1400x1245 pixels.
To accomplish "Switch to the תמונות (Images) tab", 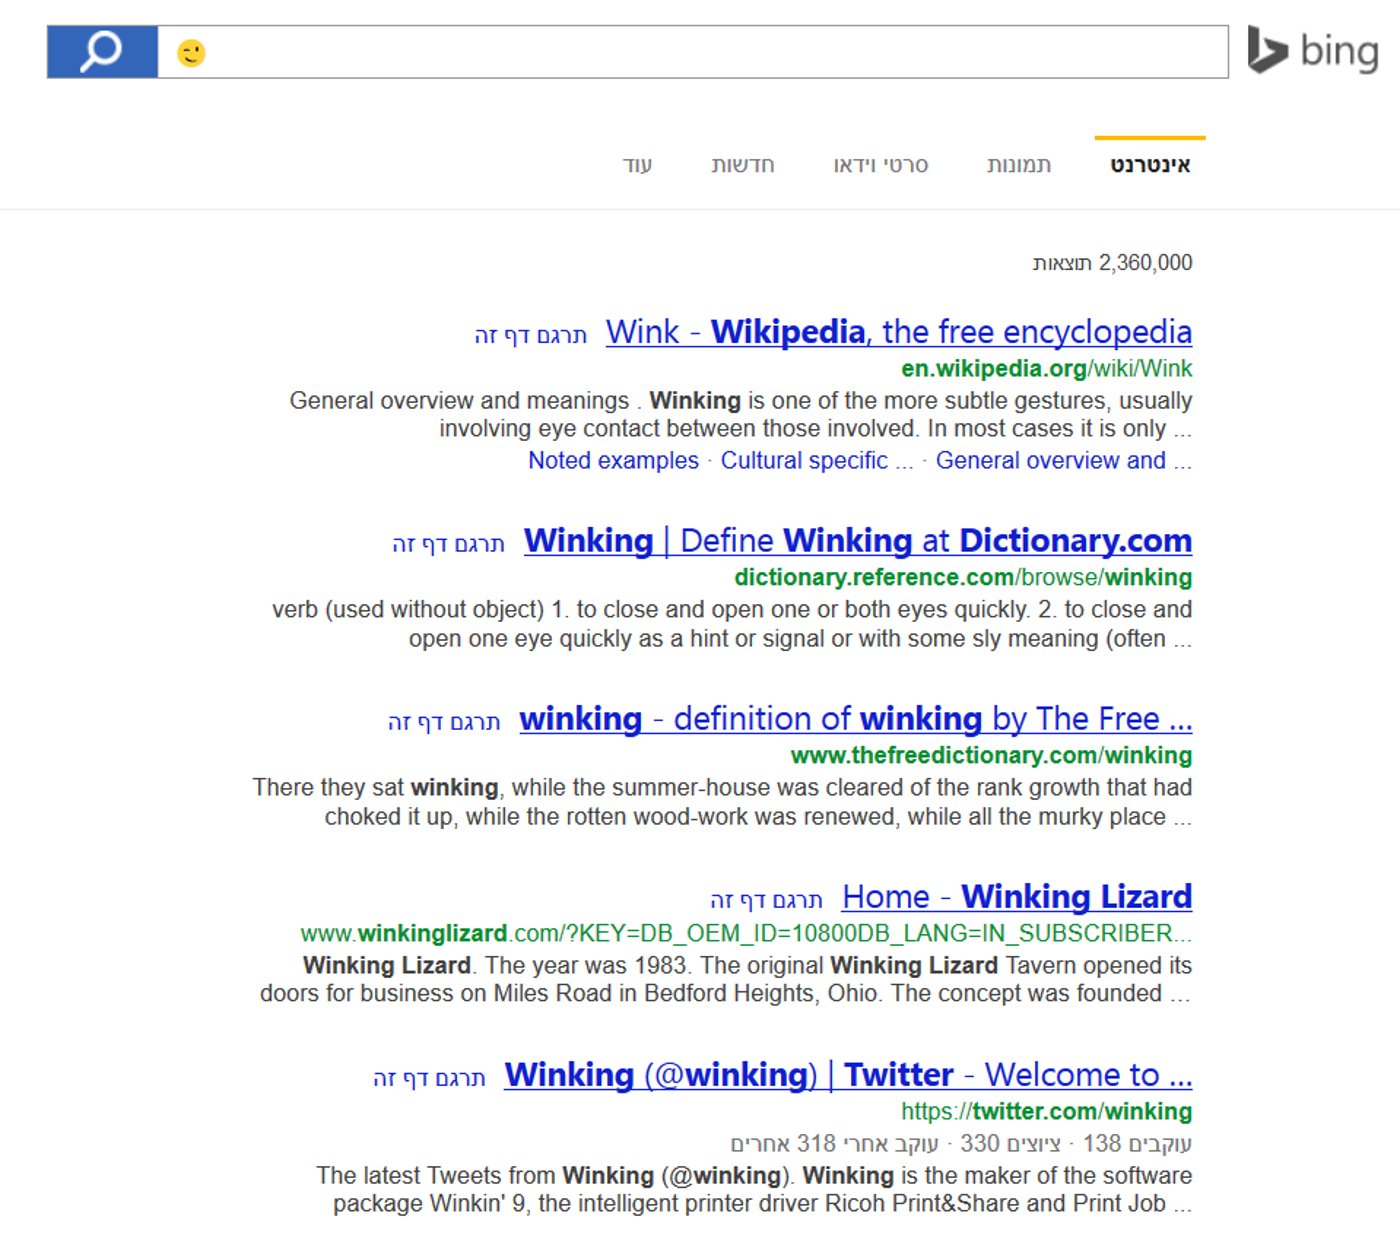I will coord(1019,165).
